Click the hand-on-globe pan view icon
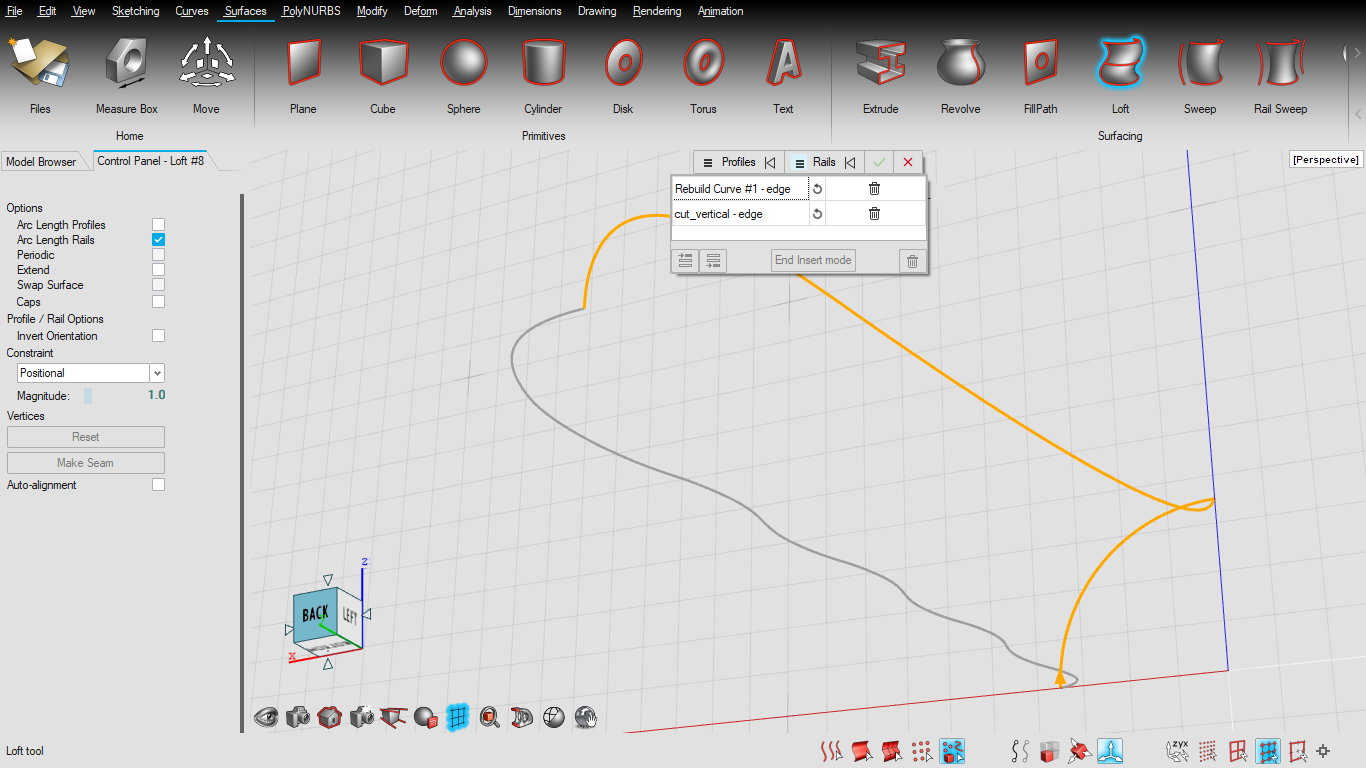Screen dimensions: 1366x768 click(586, 716)
